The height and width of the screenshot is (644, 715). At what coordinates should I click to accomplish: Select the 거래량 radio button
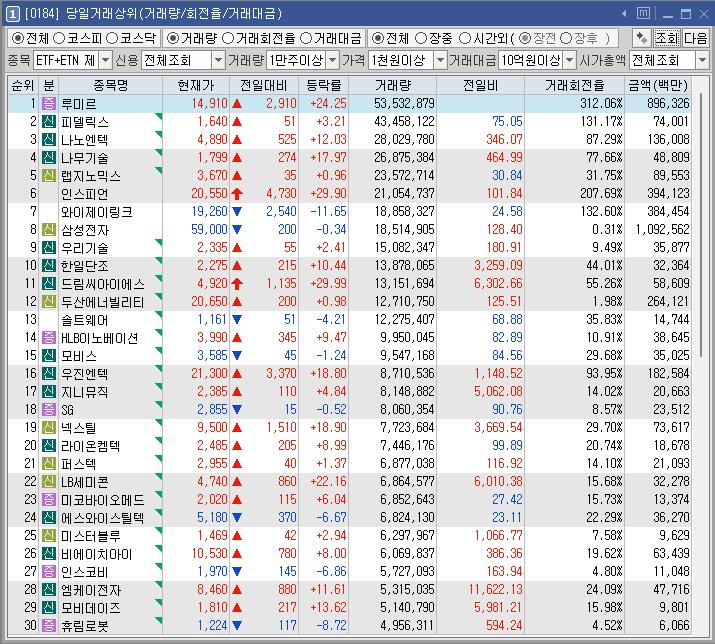click(172, 38)
